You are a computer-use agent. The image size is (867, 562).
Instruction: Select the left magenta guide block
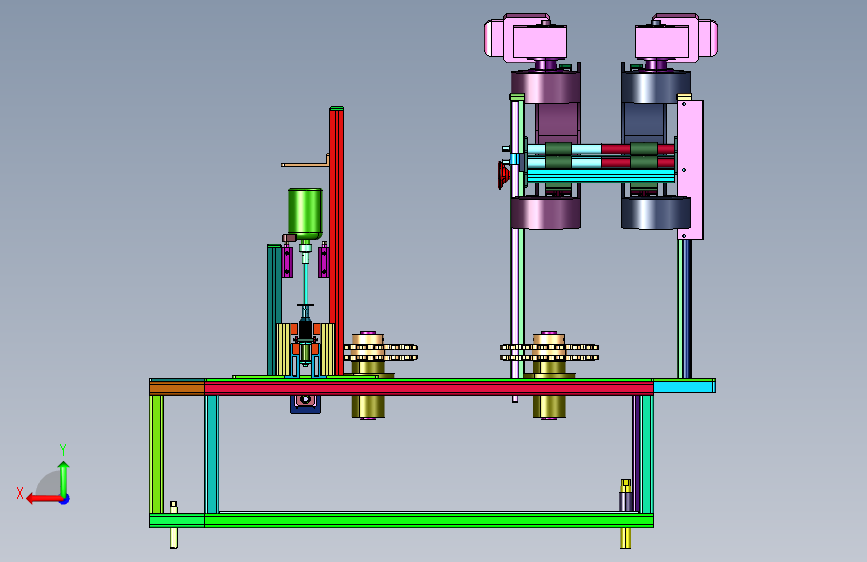(287, 261)
